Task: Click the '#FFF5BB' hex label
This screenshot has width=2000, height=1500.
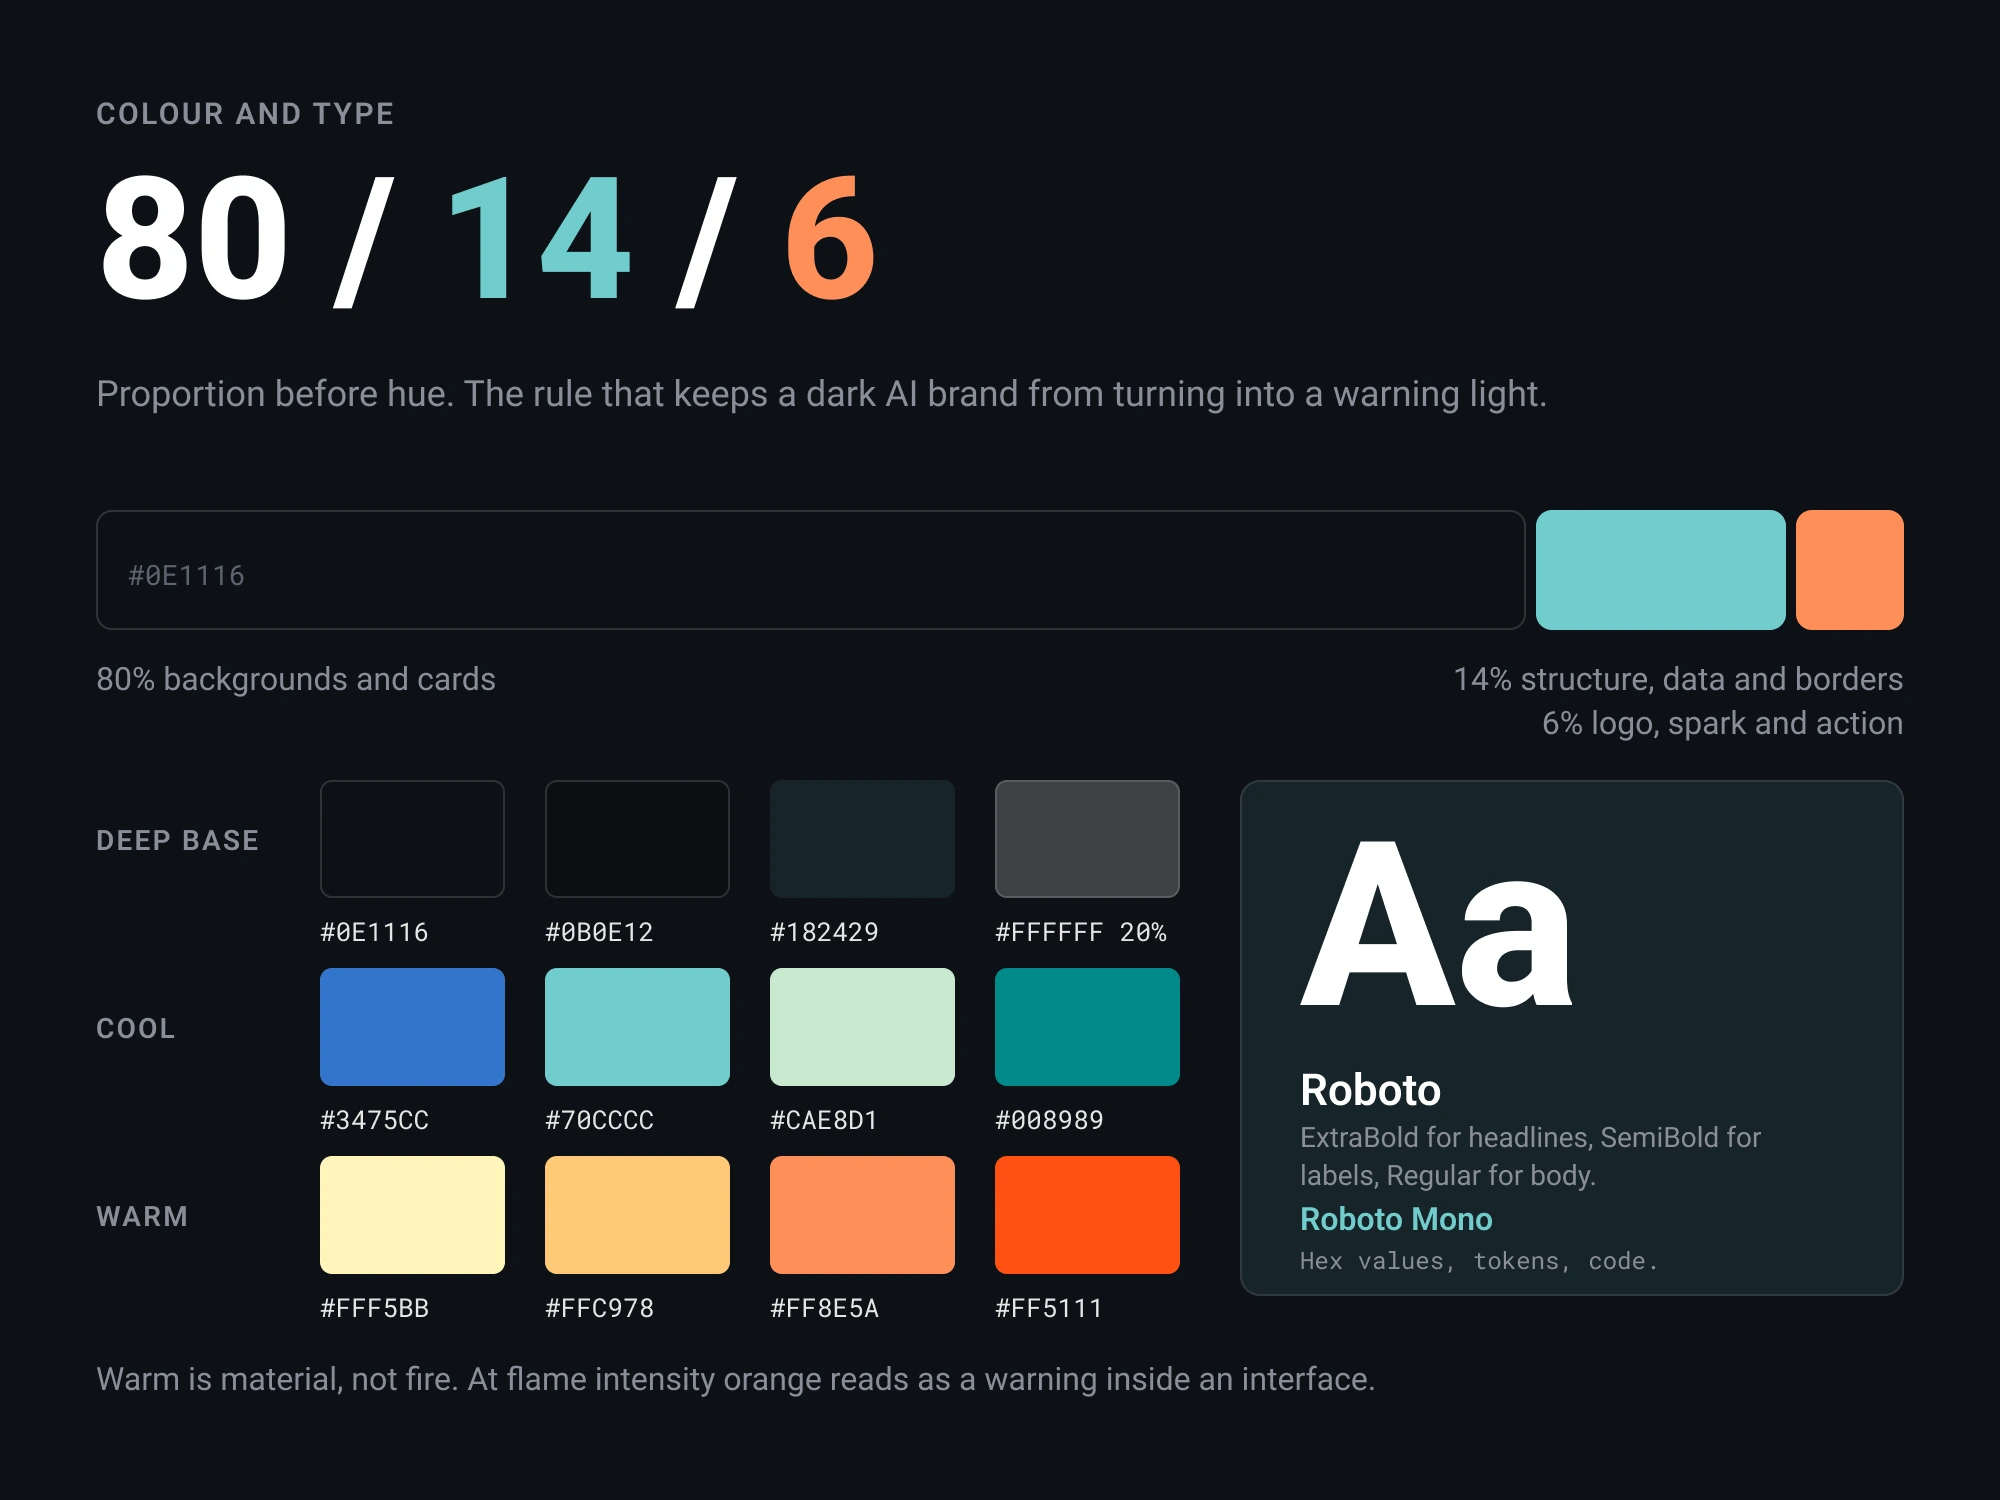Action: pyautogui.click(x=374, y=1308)
